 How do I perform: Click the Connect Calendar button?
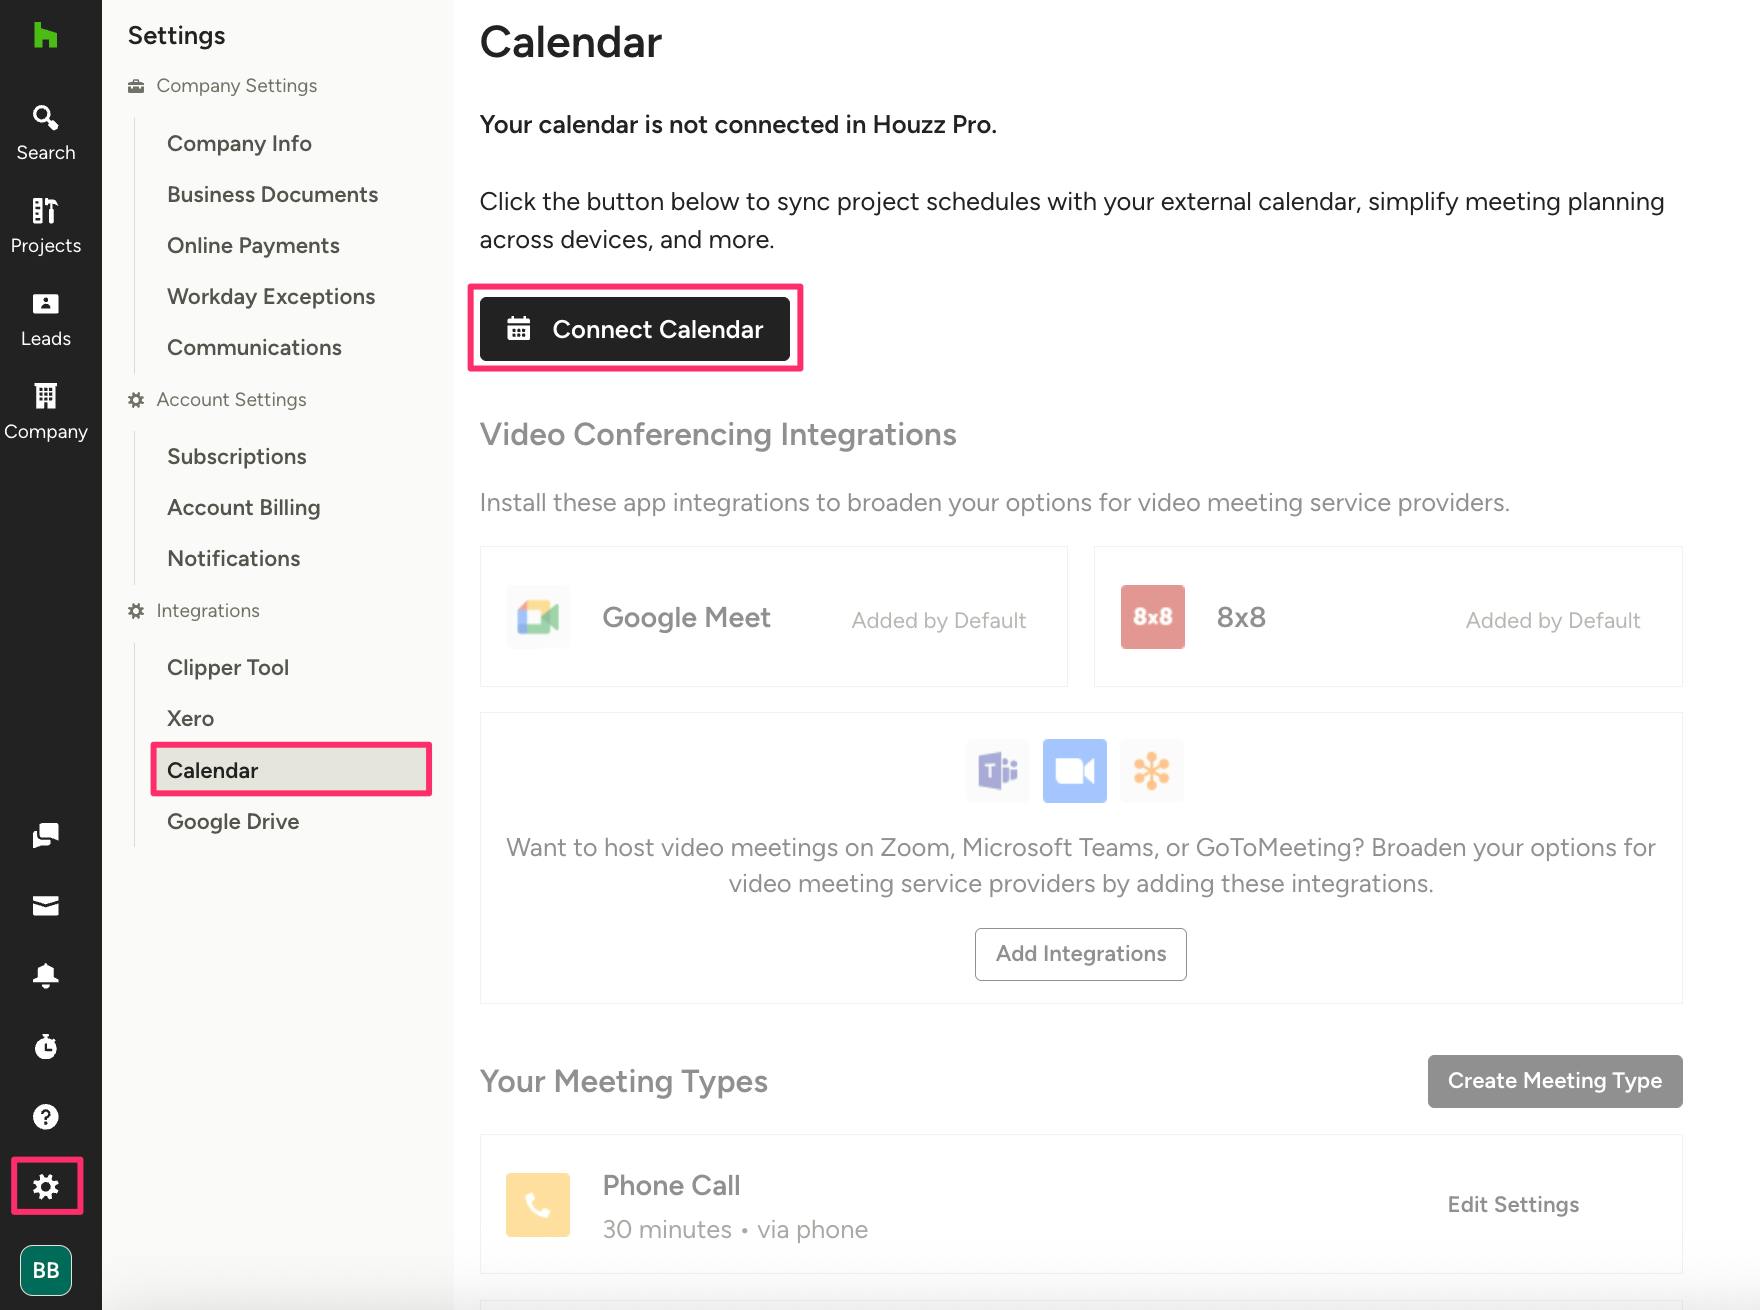(x=635, y=329)
